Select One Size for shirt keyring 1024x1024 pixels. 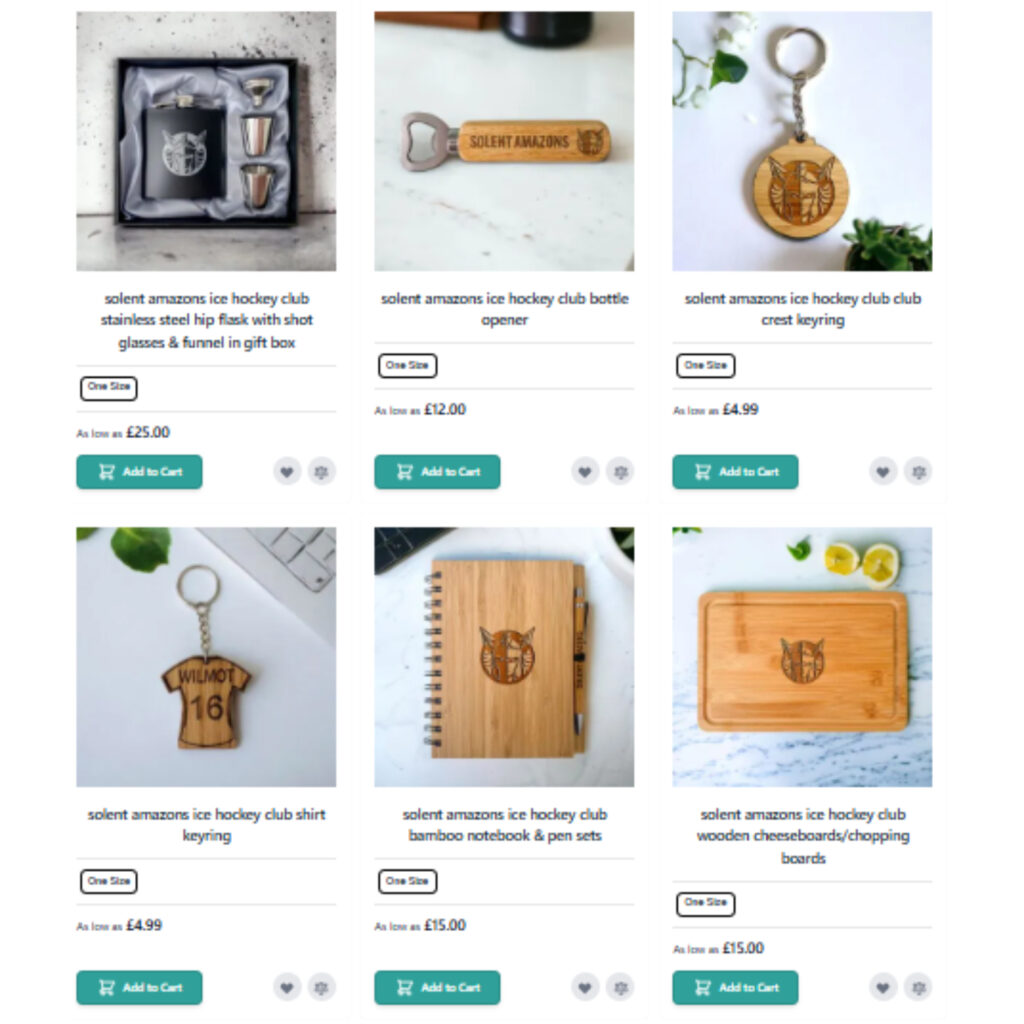point(109,881)
